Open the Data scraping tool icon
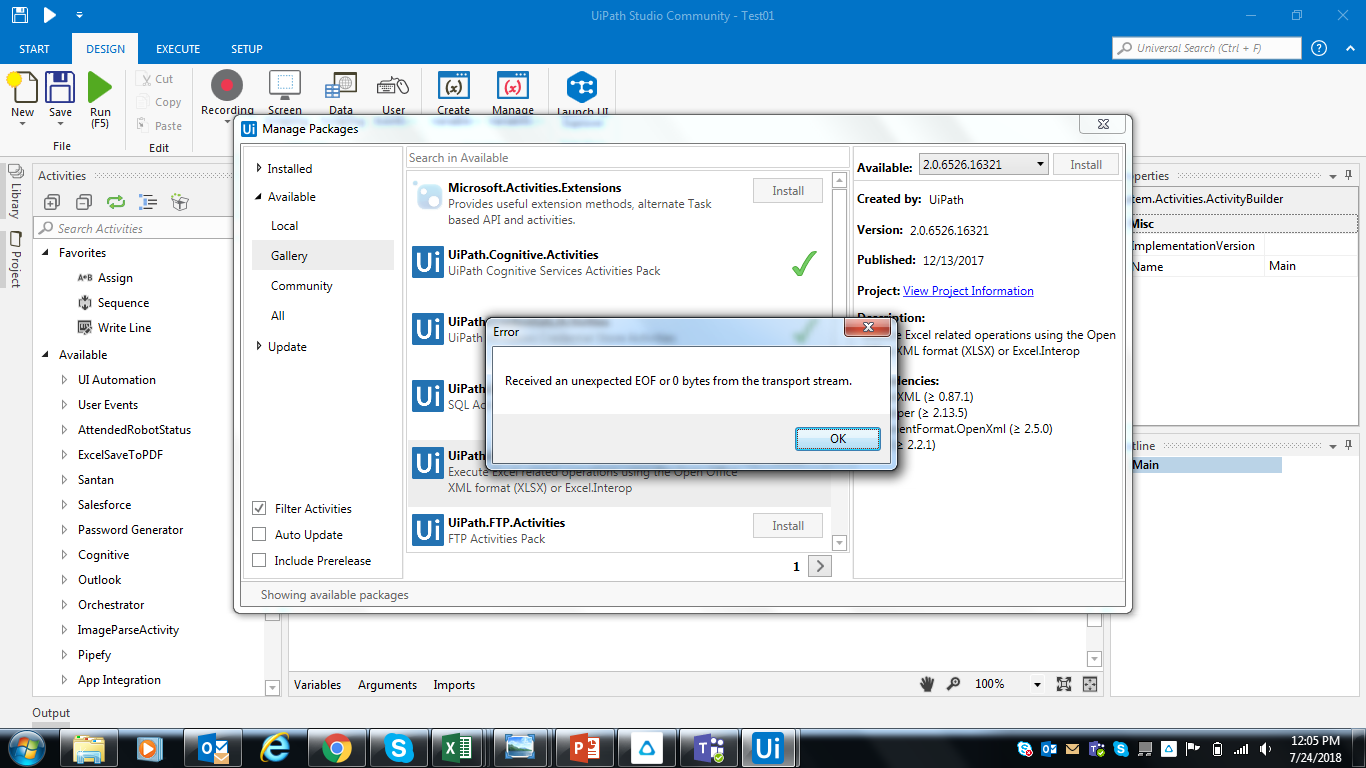Screen dimensions: 1366x768 (341, 86)
